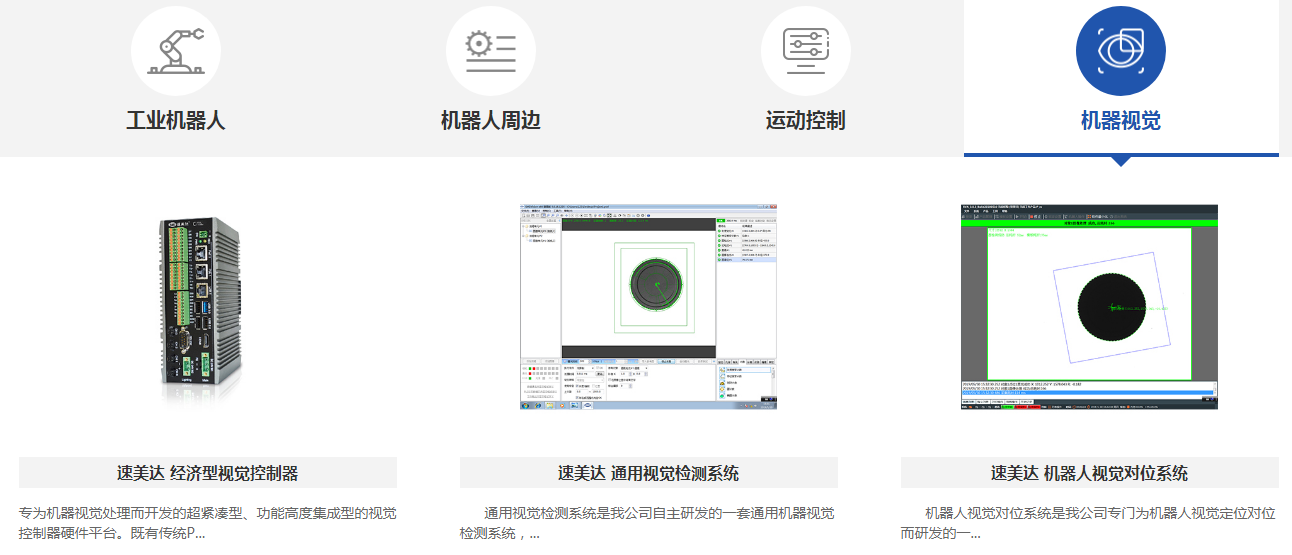
Task: View the general vision inspection software screenshot
Action: (x=648, y=306)
